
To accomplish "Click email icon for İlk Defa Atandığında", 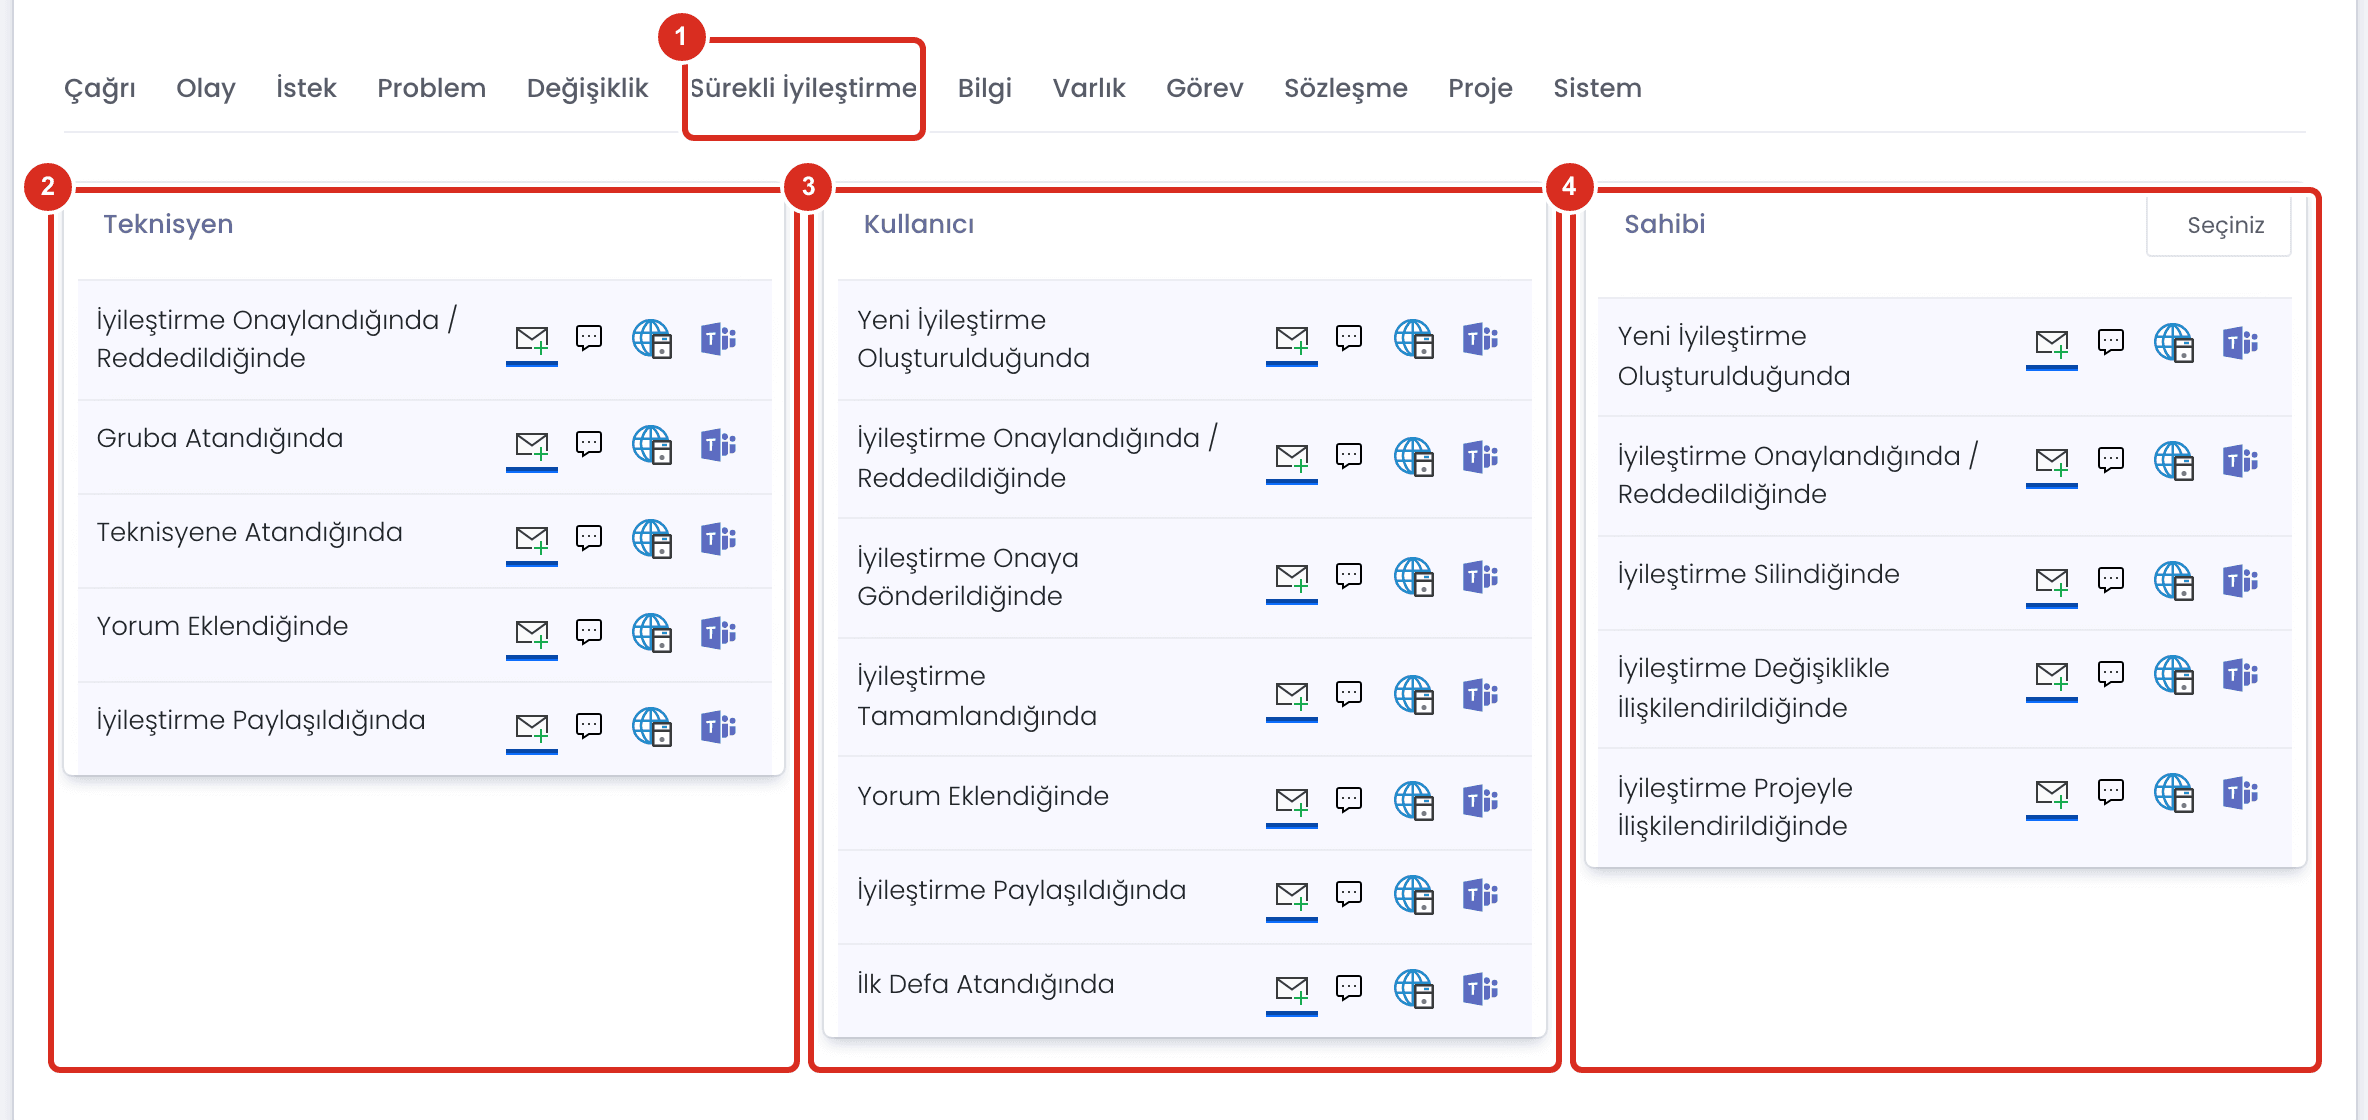I will click(1292, 990).
